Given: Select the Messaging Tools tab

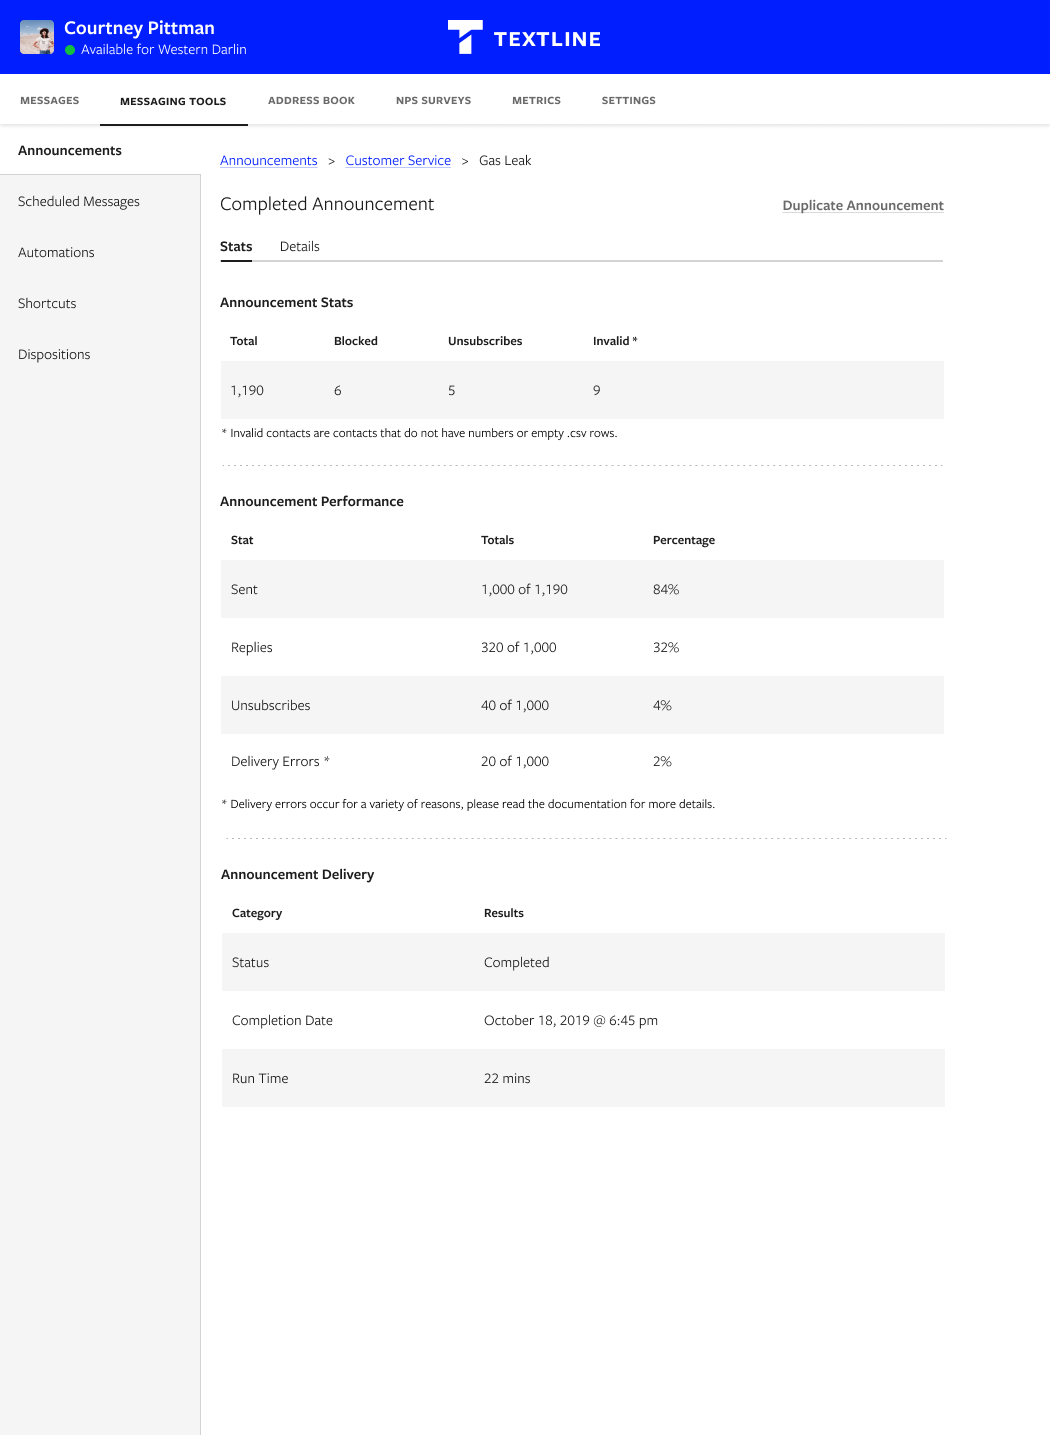Looking at the screenshot, I should pos(173,101).
